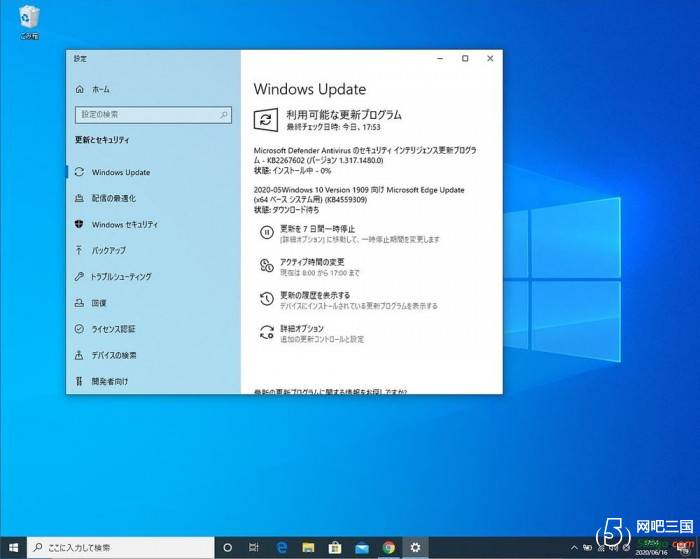Click the taskbar search box (ここに入力して検索)
Screen dimensions: 700x559
click(x=121, y=547)
